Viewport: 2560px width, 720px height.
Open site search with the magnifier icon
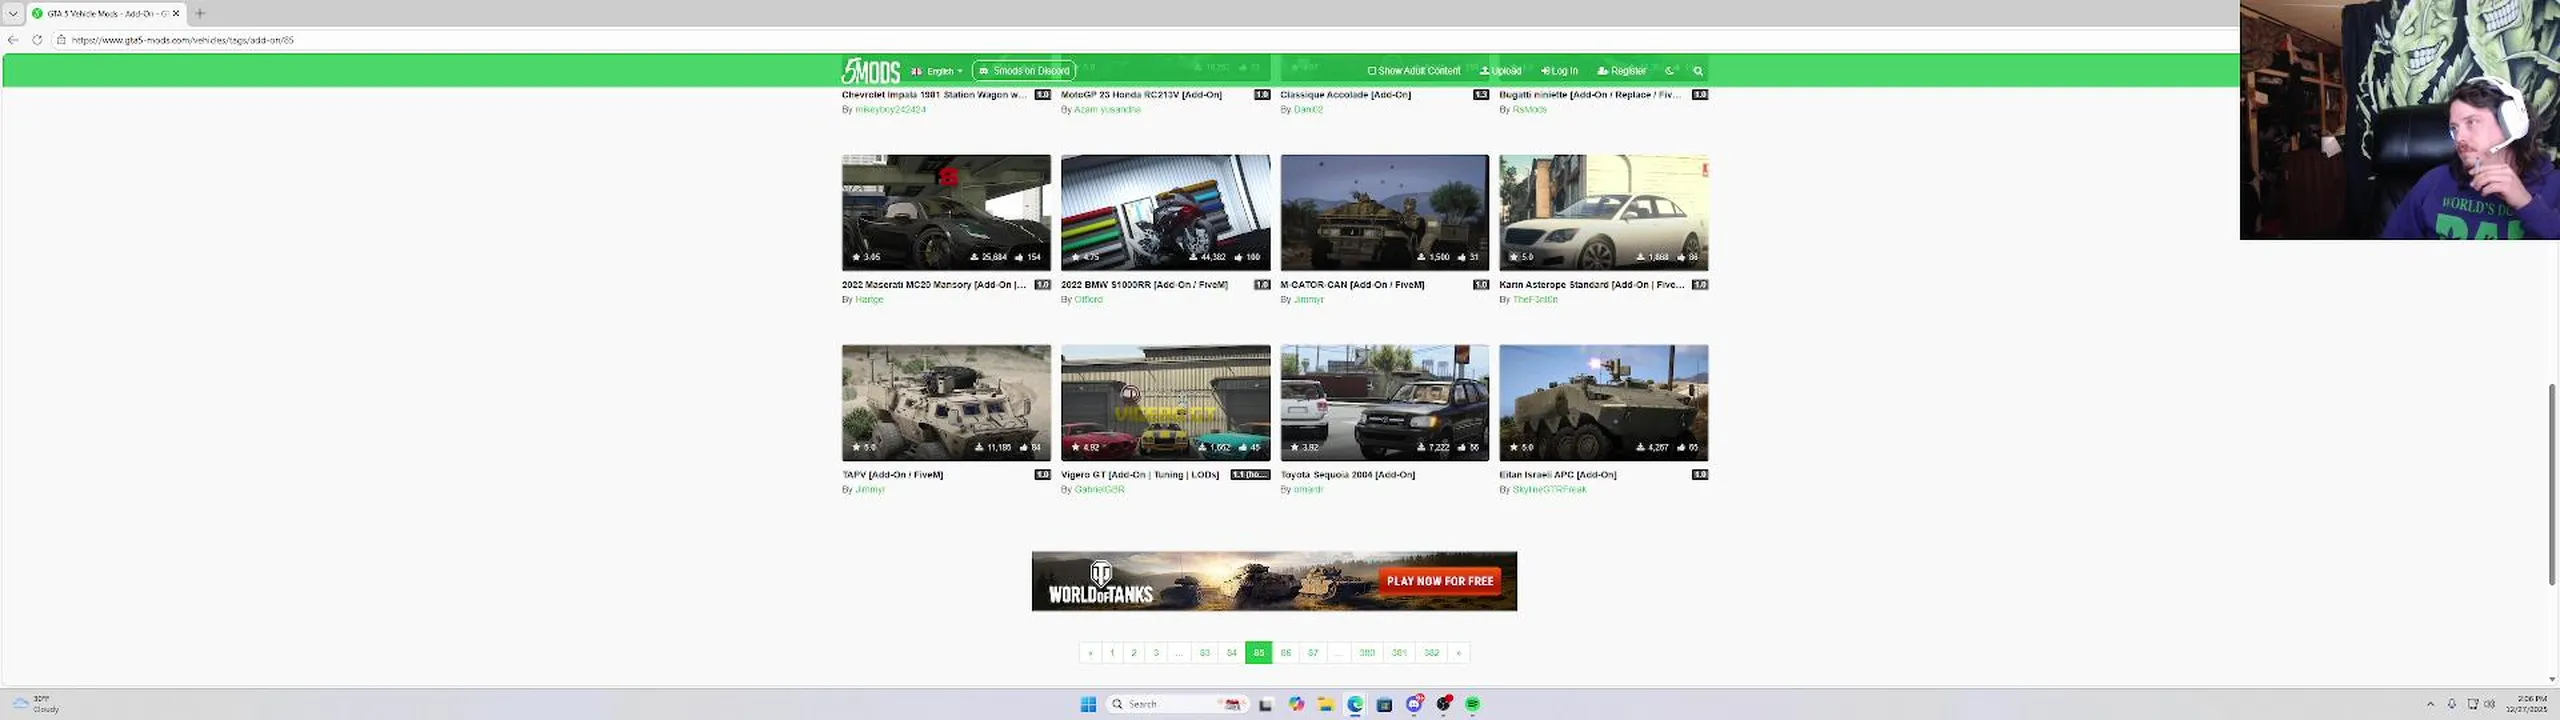coord(1698,71)
